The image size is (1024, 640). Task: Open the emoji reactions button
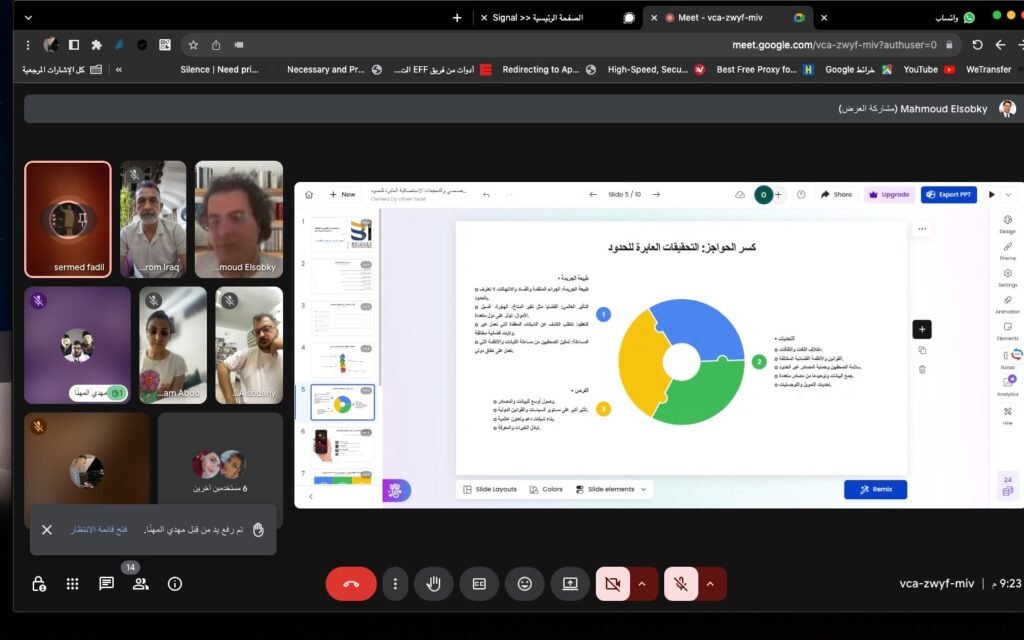tap(524, 584)
